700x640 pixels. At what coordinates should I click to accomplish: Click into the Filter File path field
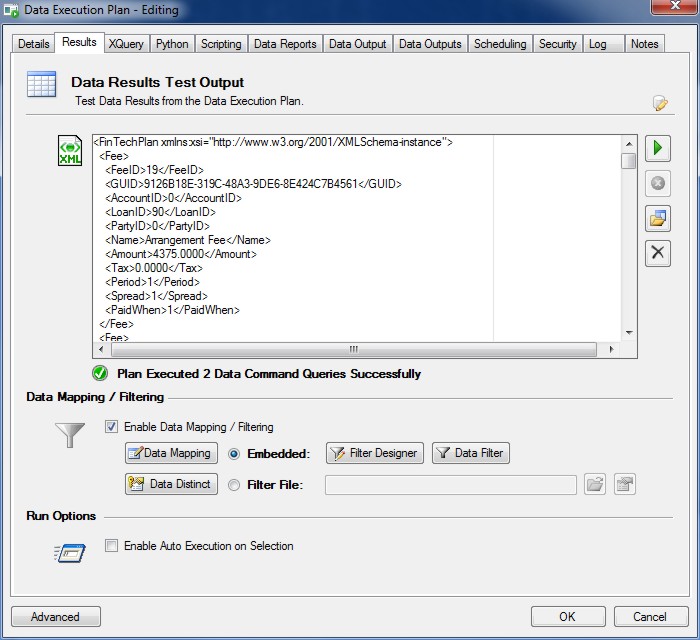point(450,485)
